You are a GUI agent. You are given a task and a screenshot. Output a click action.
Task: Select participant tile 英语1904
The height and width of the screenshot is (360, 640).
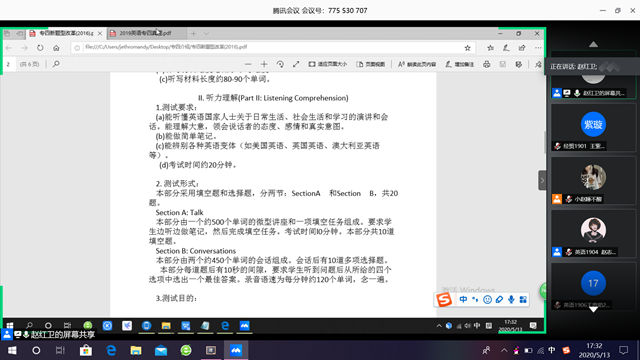click(x=593, y=233)
